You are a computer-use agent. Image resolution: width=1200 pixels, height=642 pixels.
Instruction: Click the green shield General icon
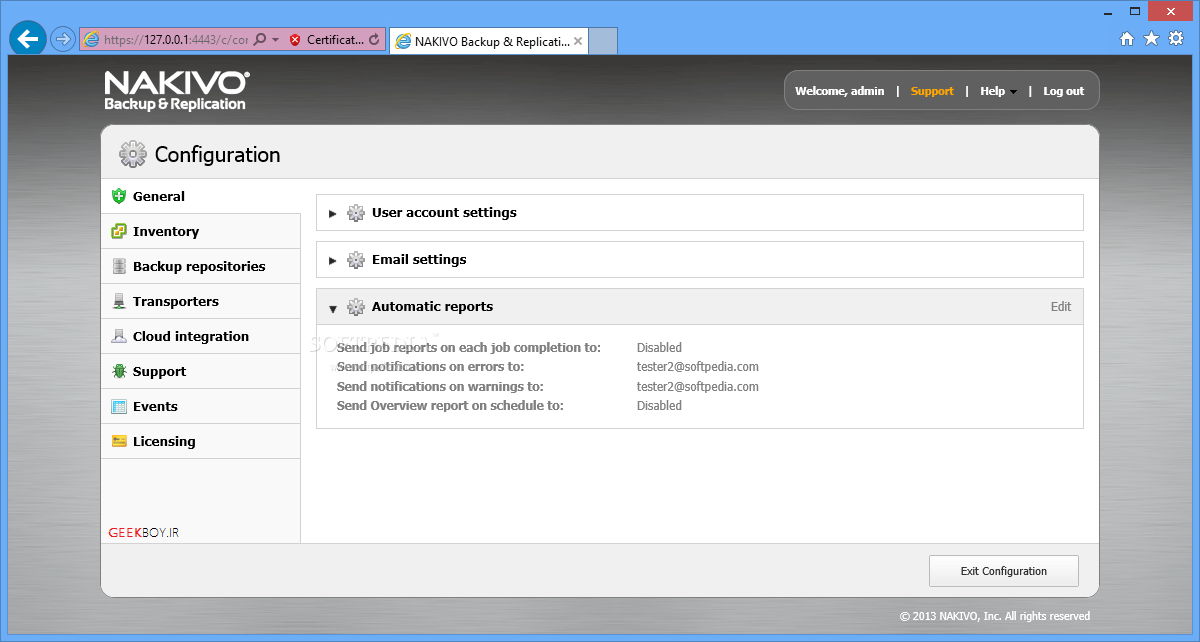[119, 196]
